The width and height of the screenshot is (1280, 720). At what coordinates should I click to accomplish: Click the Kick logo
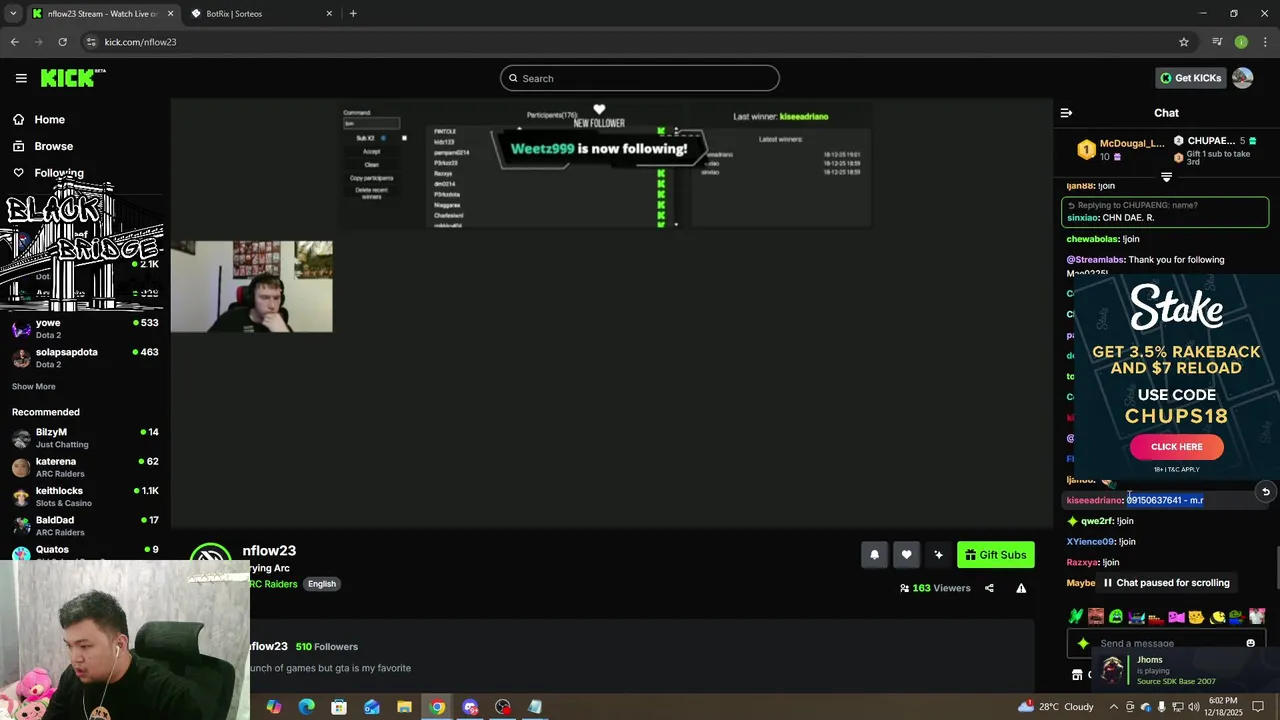click(73, 78)
